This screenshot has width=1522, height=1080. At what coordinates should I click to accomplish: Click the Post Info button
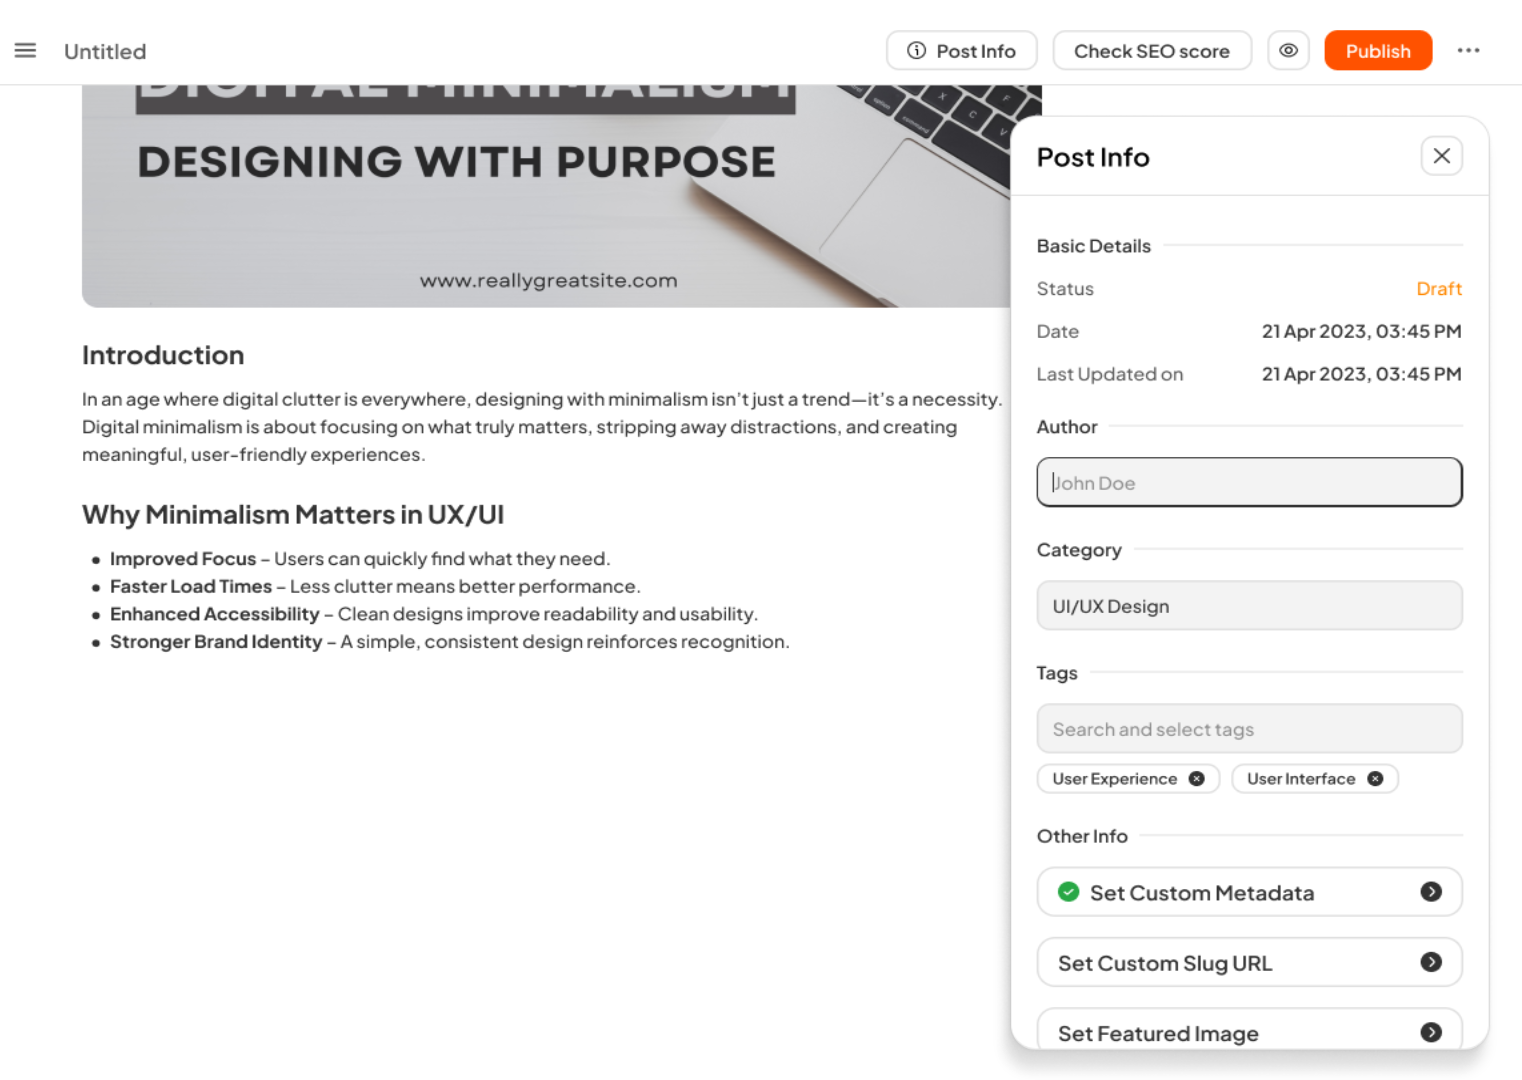pos(961,51)
